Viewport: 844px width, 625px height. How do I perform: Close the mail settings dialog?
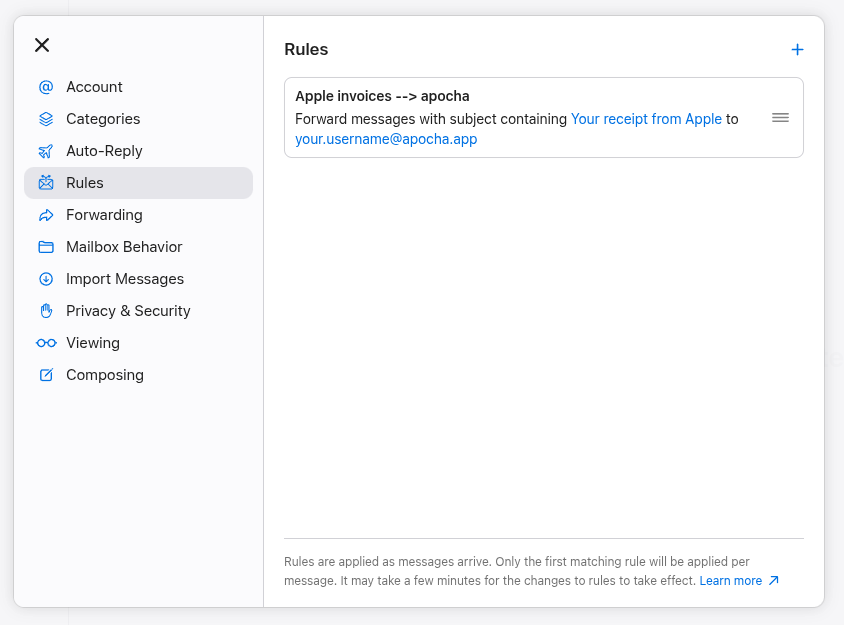(x=42, y=45)
